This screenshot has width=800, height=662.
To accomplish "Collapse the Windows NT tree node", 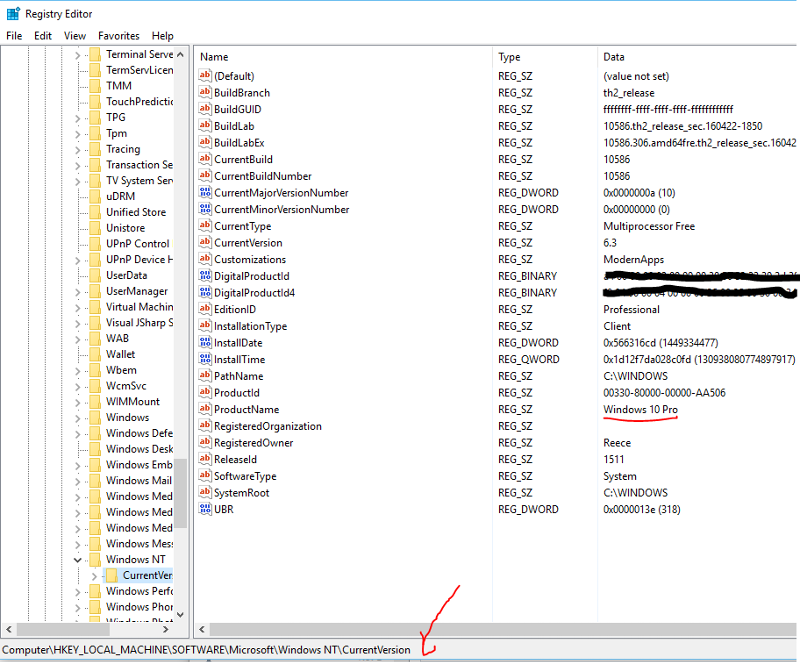I will (78, 560).
